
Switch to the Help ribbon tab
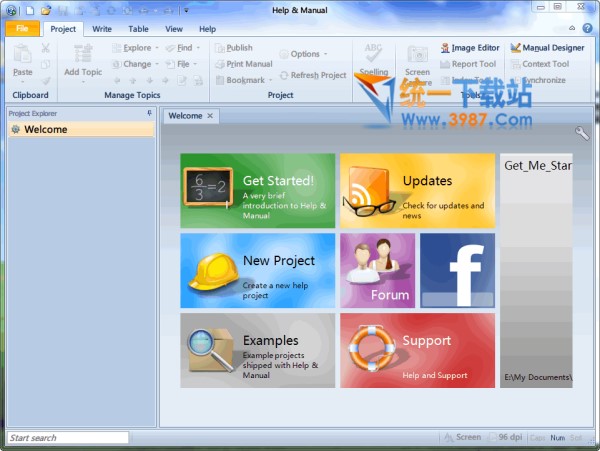pos(207,29)
